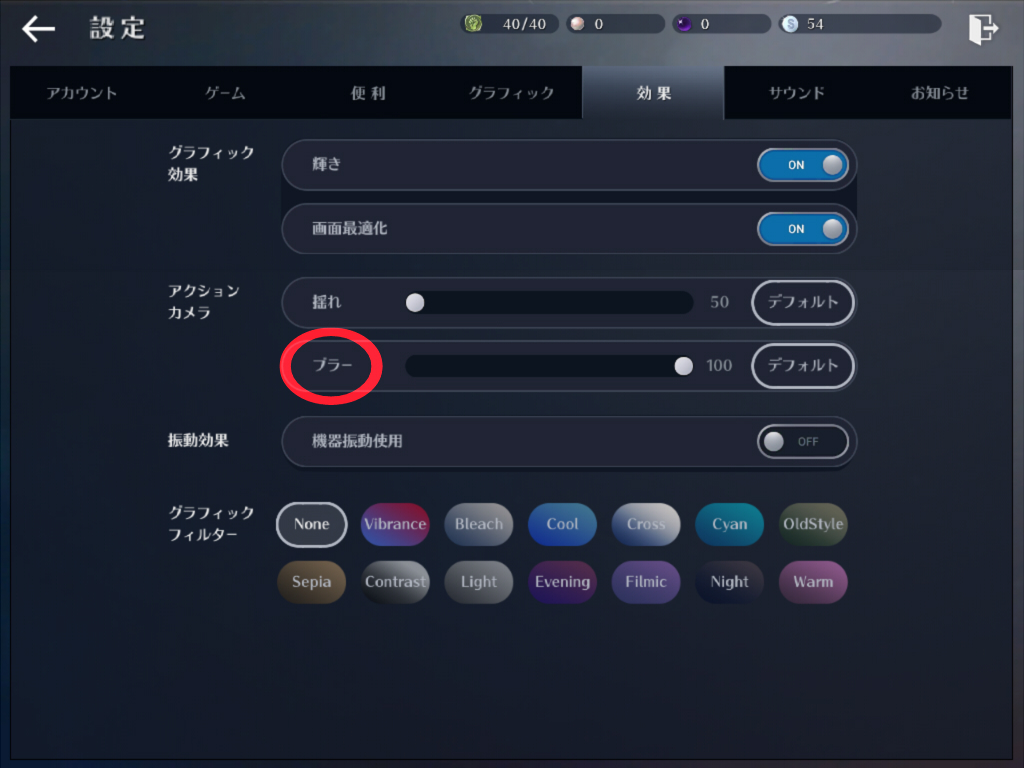
Task: Tap the green stamina icon showing 40/40
Action: (473, 24)
